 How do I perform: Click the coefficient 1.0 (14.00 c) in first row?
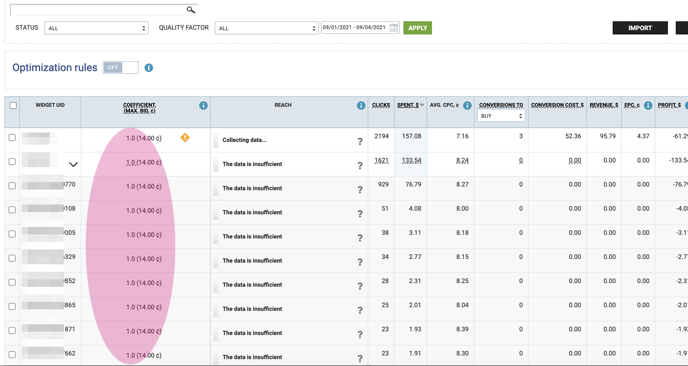[143, 138]
